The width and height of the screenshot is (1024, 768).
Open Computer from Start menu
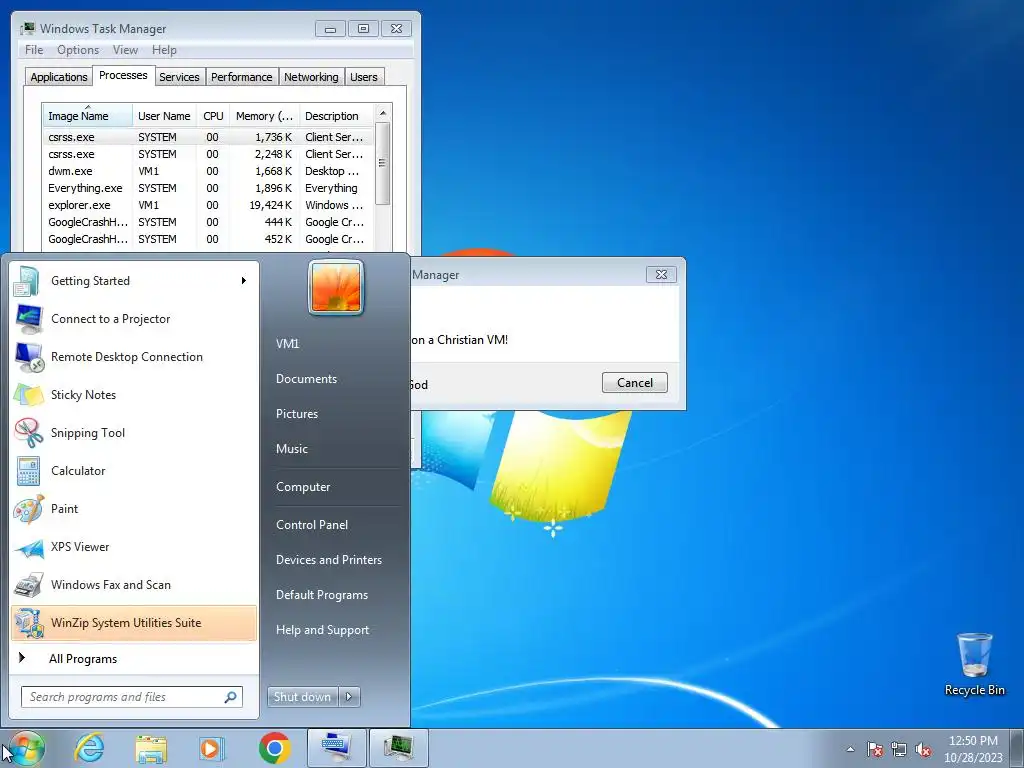[303, 487]
